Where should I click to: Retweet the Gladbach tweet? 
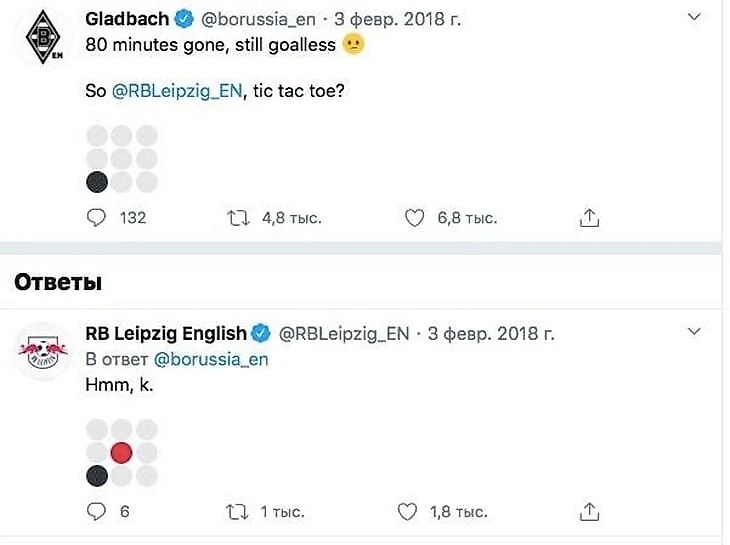239,217
